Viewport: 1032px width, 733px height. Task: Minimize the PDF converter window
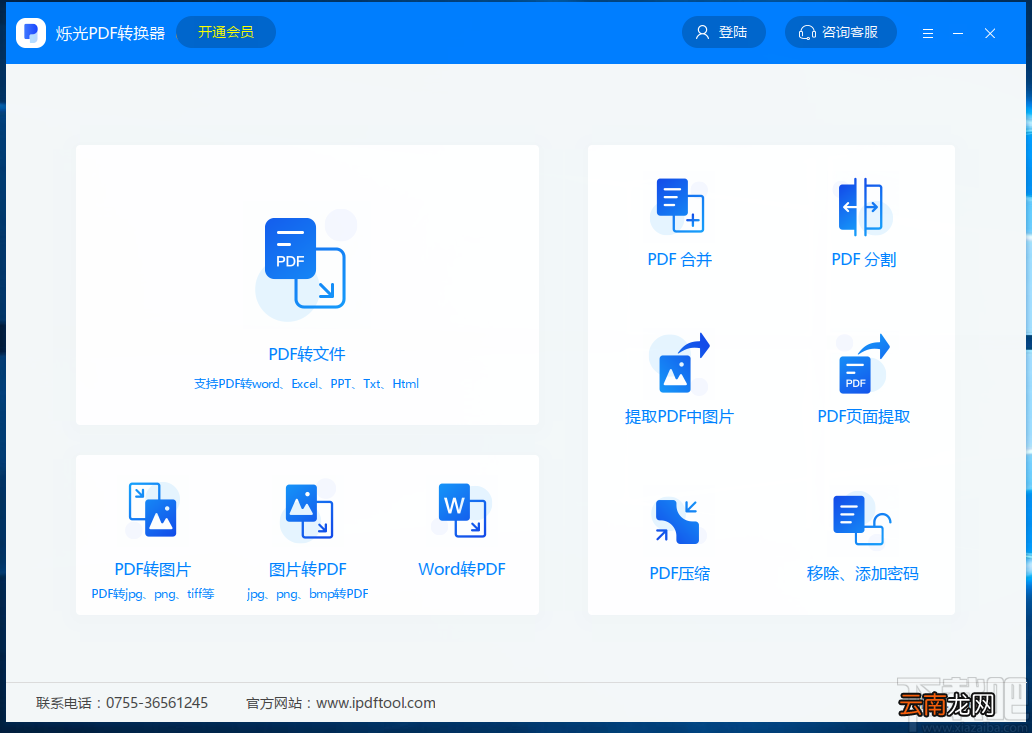coord(958,33)
